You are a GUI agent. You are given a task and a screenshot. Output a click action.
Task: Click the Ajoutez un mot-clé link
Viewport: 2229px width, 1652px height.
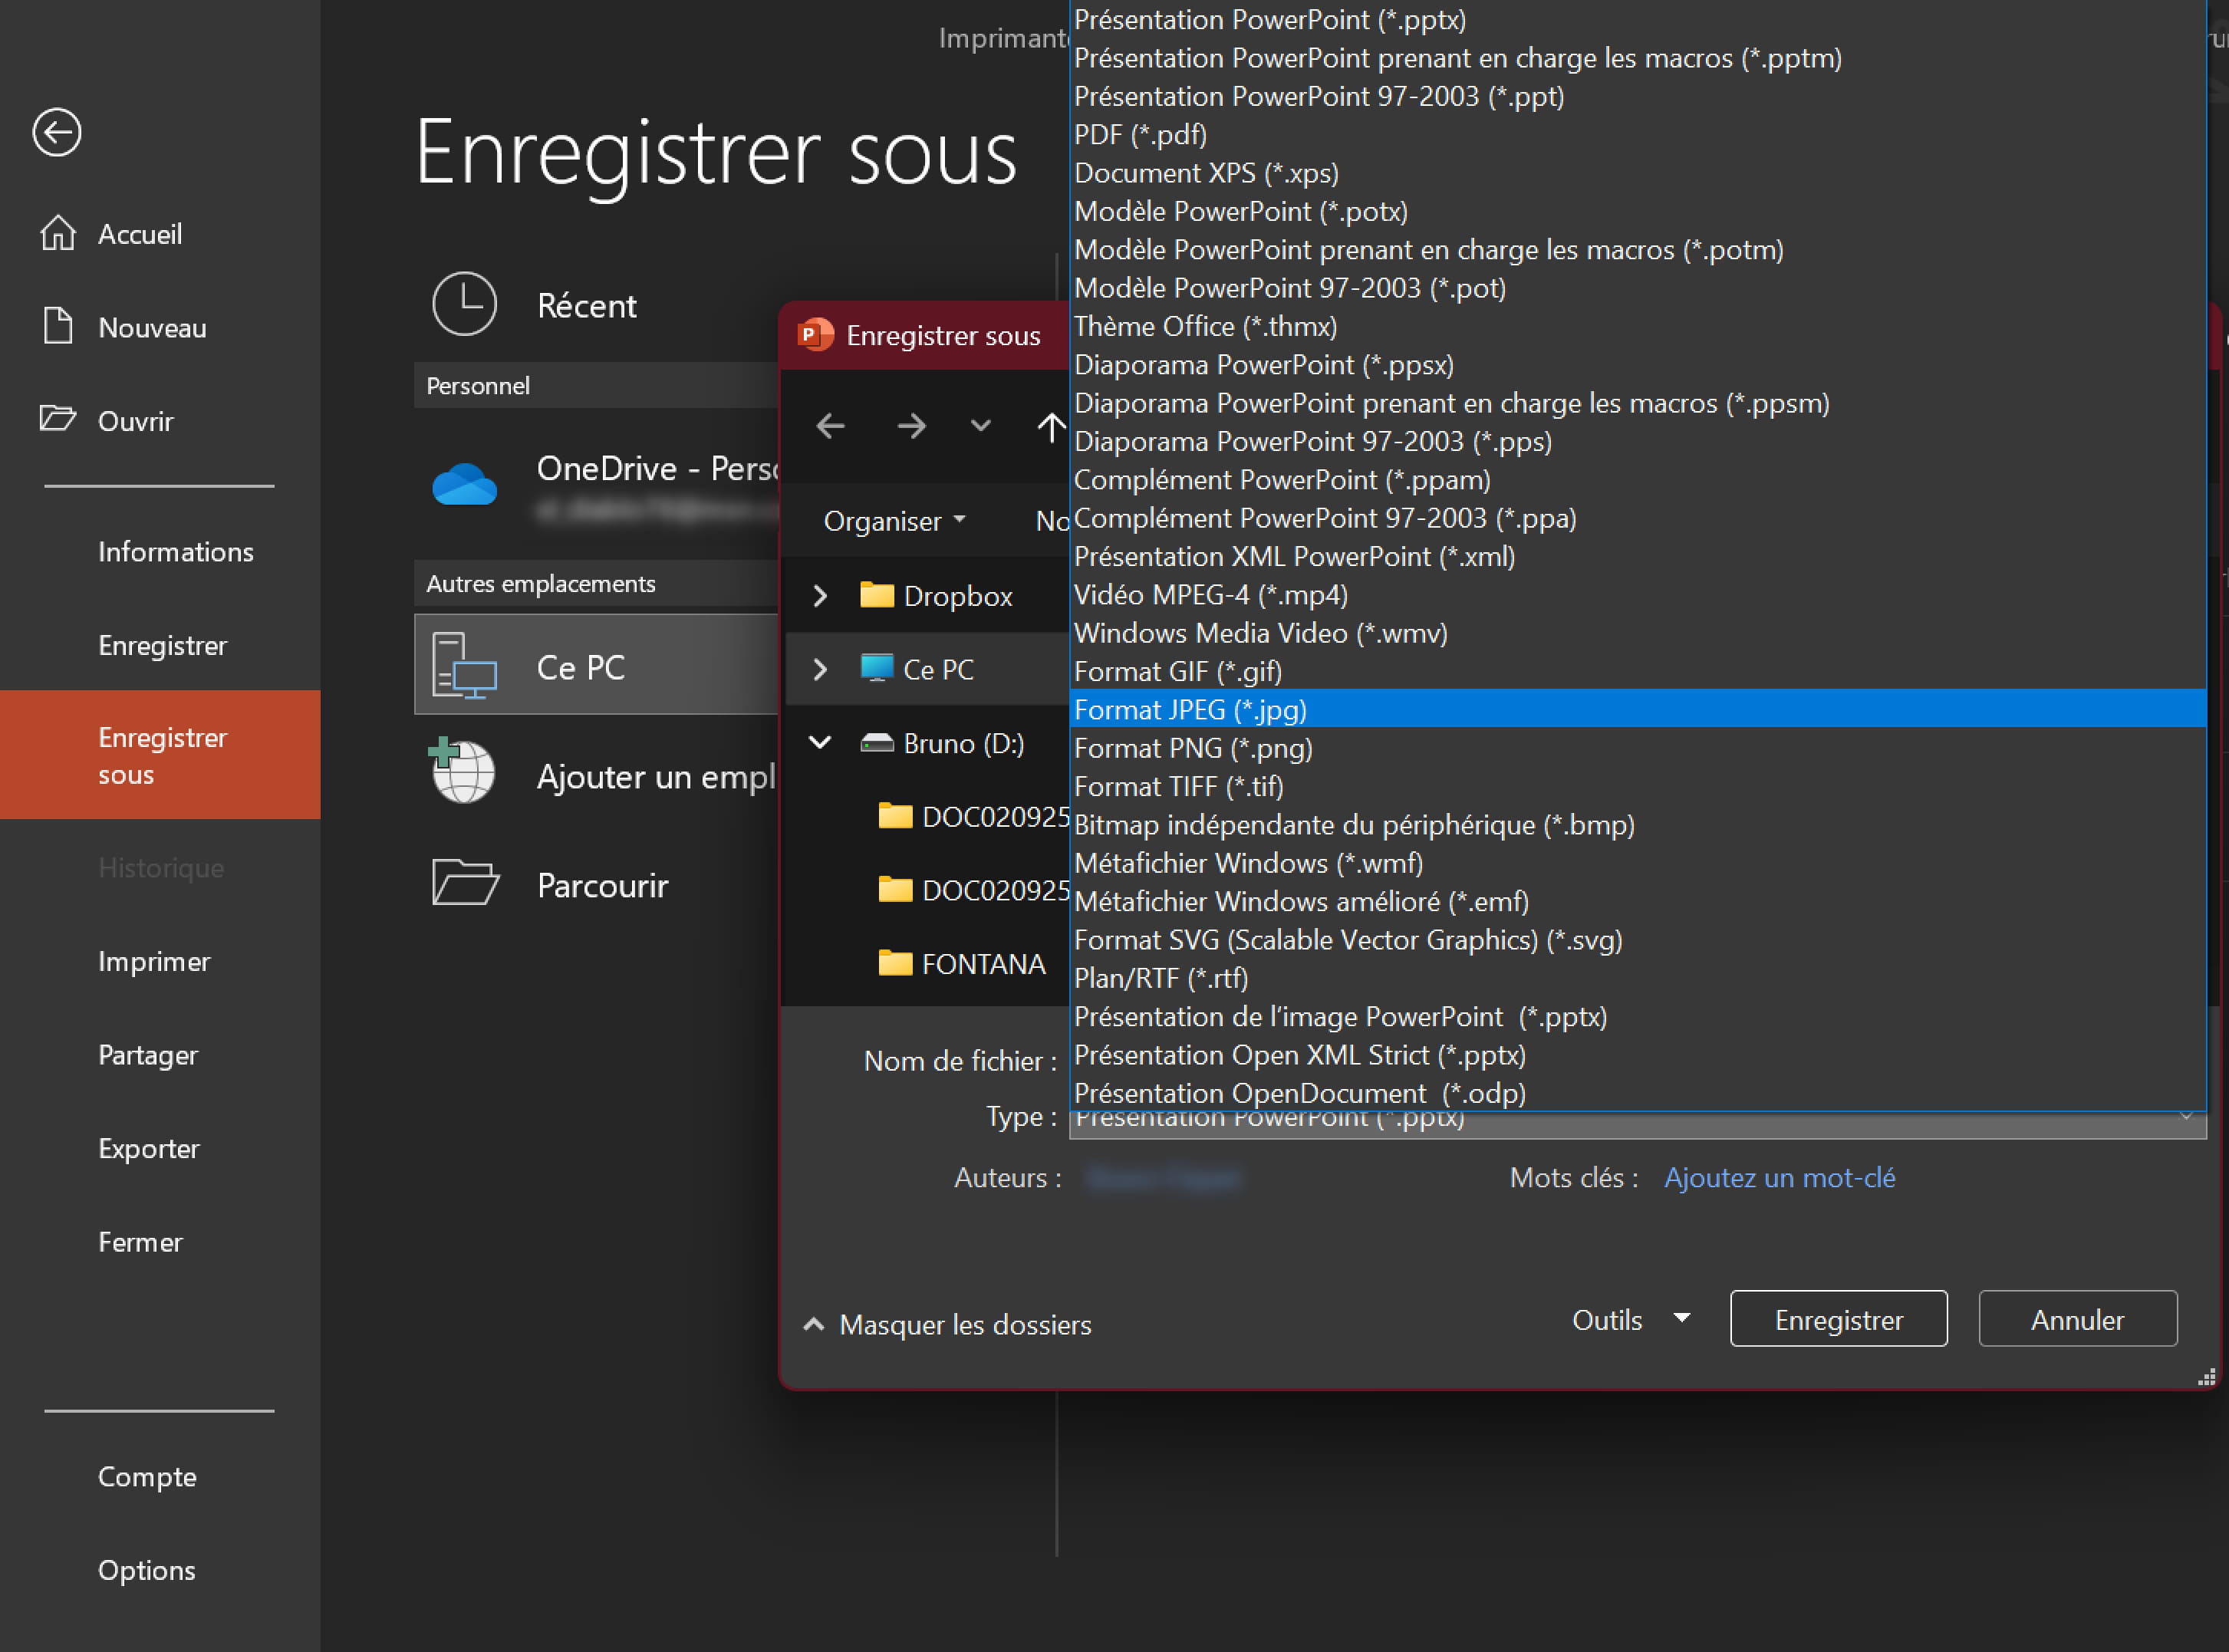[1779, 1178]
